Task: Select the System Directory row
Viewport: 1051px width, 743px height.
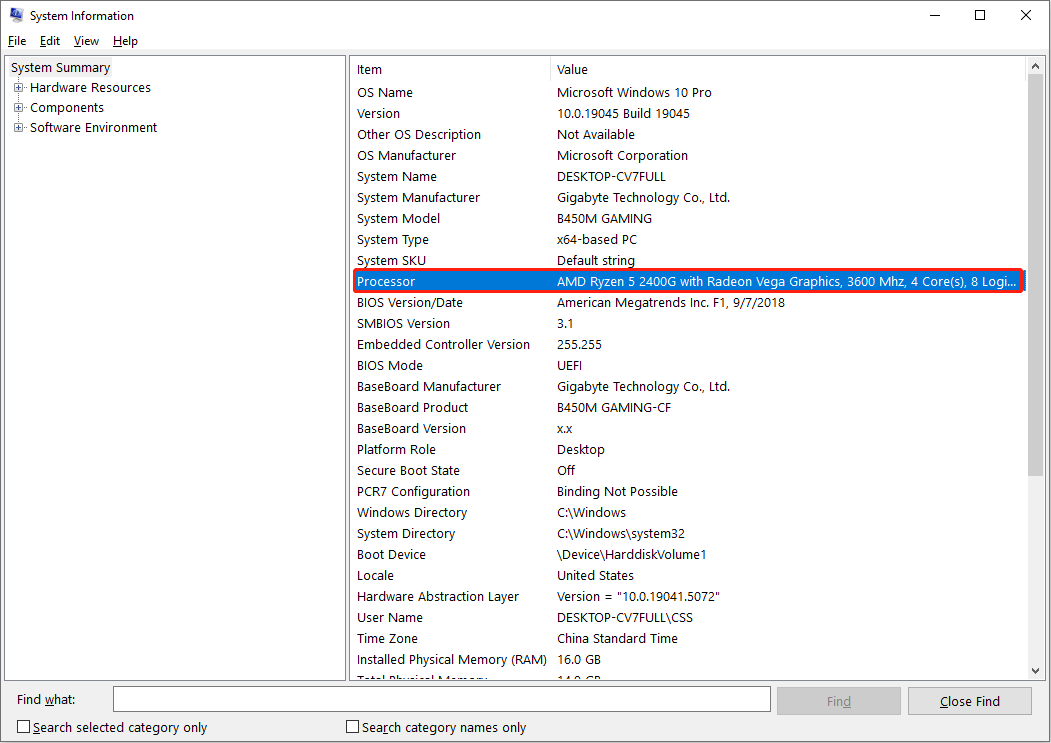Action: (x=688, y=534)
